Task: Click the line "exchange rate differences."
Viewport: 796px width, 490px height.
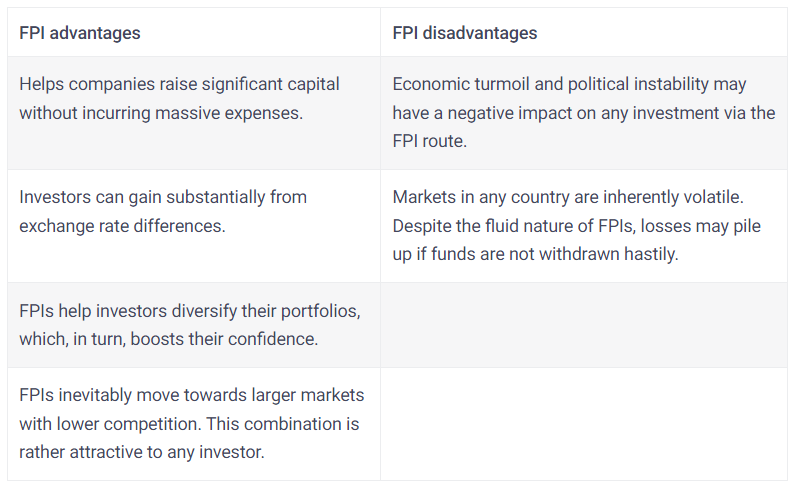Action: [122, 225]
